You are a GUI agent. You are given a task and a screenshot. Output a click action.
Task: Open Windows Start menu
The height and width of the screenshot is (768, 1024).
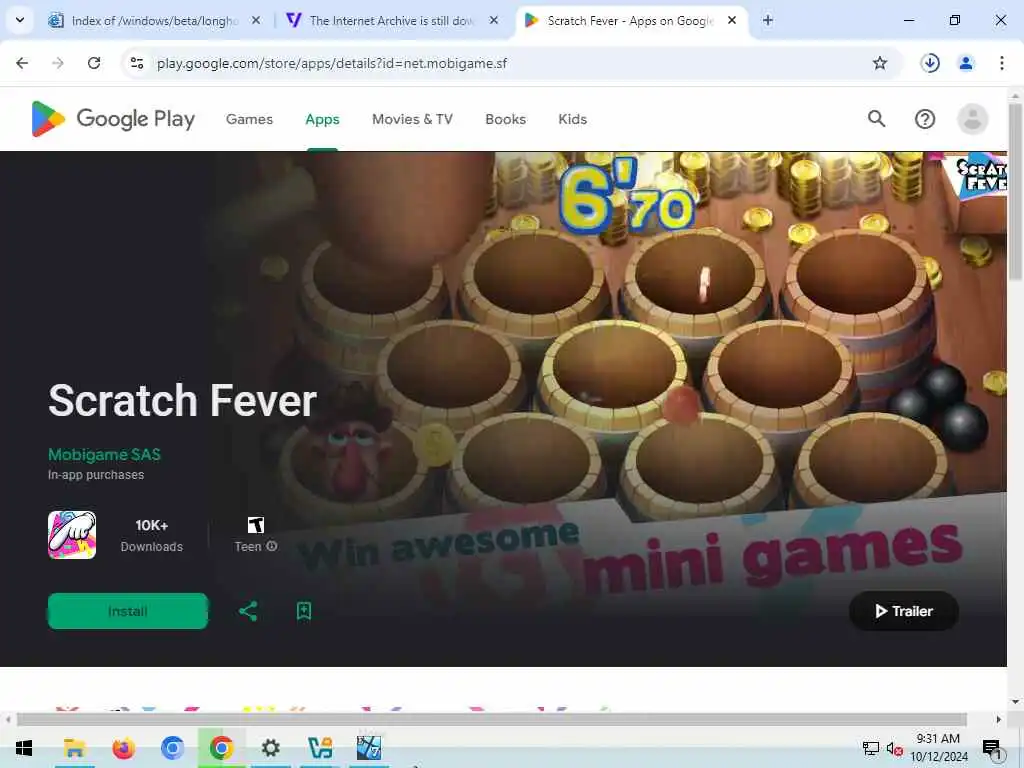point(24,748)
